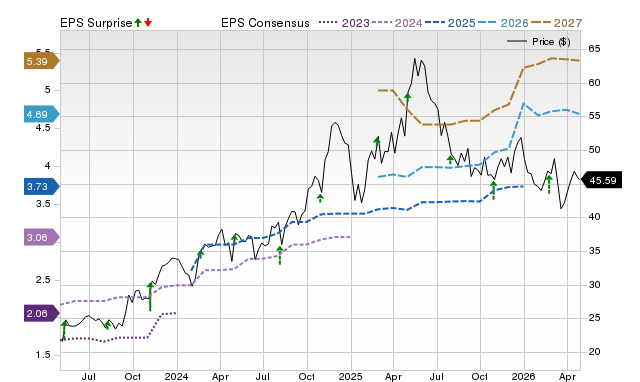640x382 pixels.
Task: Click the light blue 4.69 value tag
Action: (42, 114)
